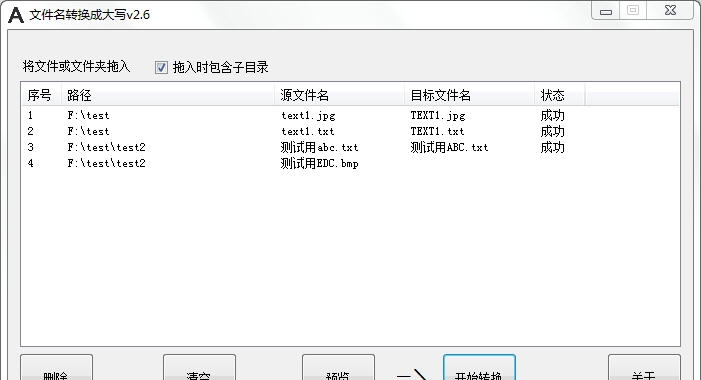Click the app logo icon in title bar
Image resolution: width=701 pixels, height=380 pixels.
(16, 15)
